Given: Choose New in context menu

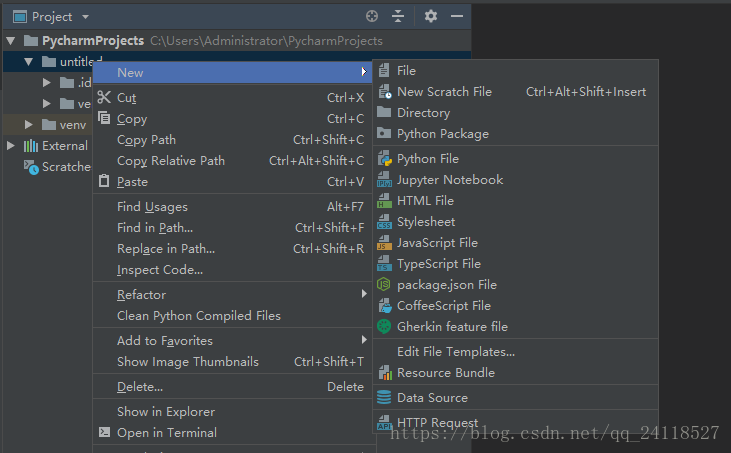Looking at the screenshot, I should [x=232, y=72].
